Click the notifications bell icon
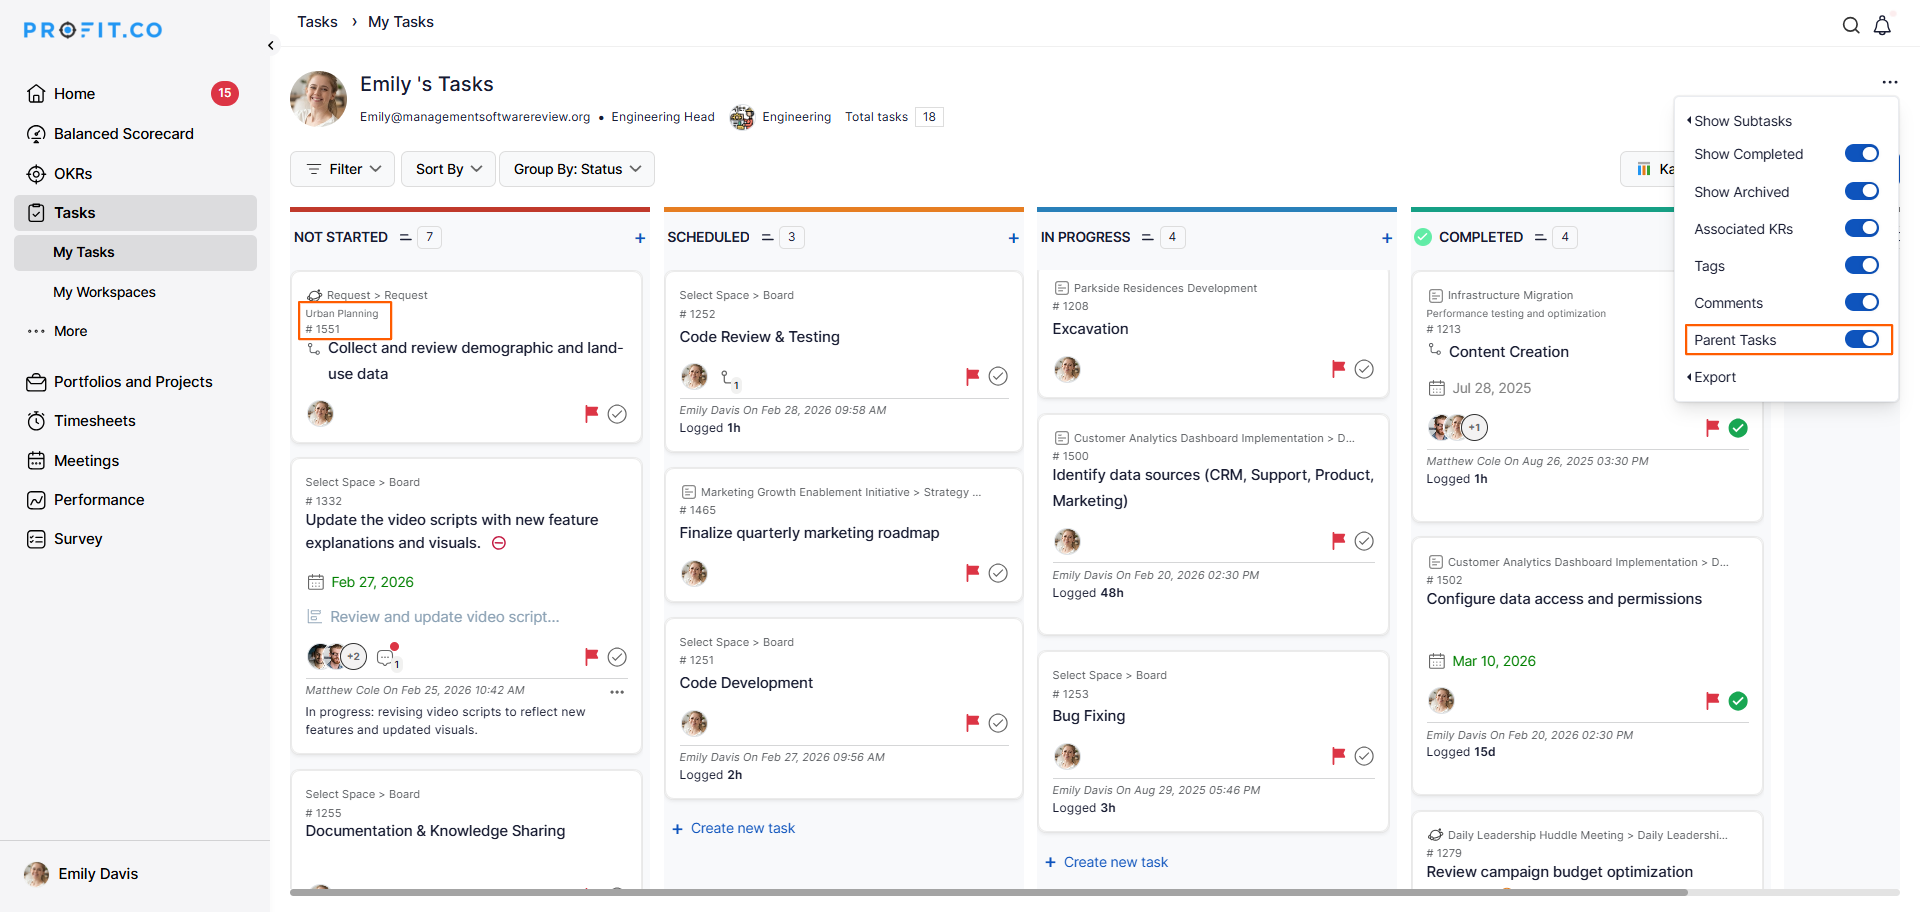 click(1882, 26)
